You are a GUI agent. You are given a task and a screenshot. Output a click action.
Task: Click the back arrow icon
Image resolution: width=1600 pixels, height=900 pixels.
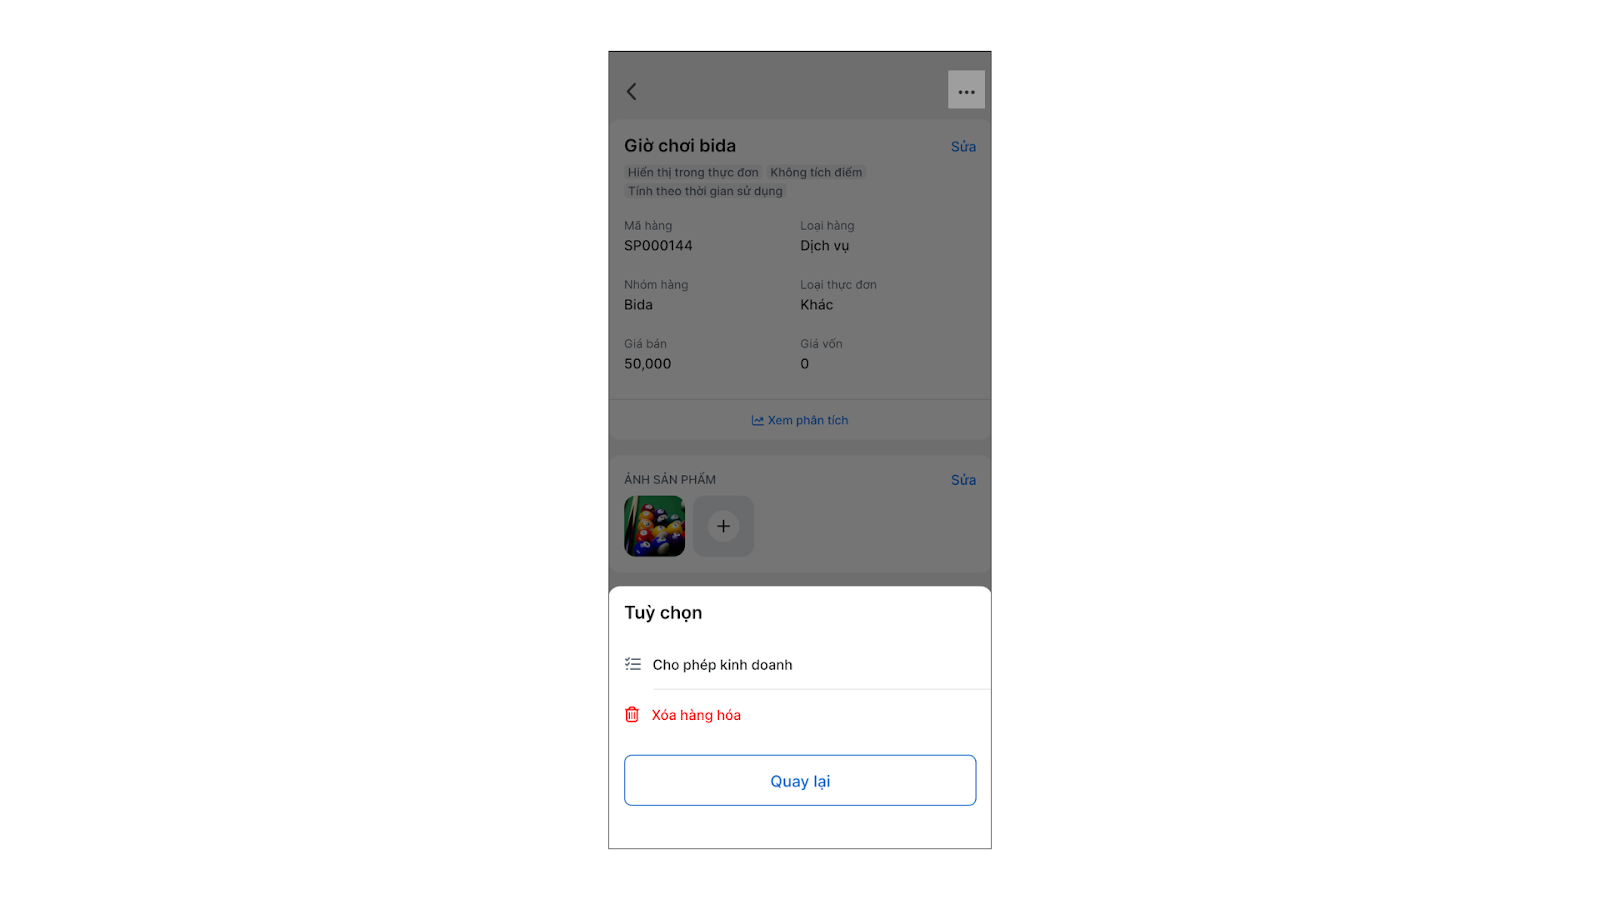click(x=631, y=91)
